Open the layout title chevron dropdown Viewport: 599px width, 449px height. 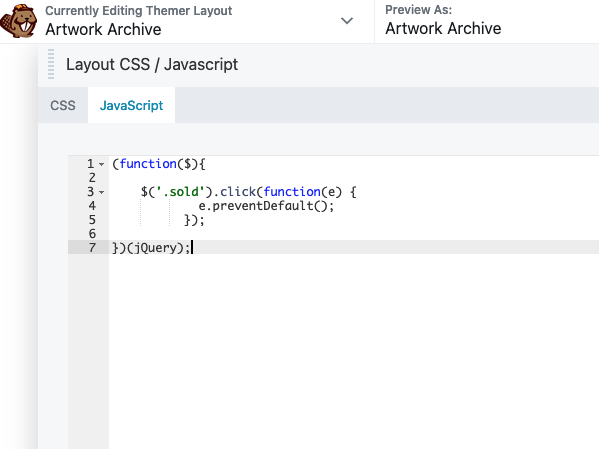coord(346,21)
